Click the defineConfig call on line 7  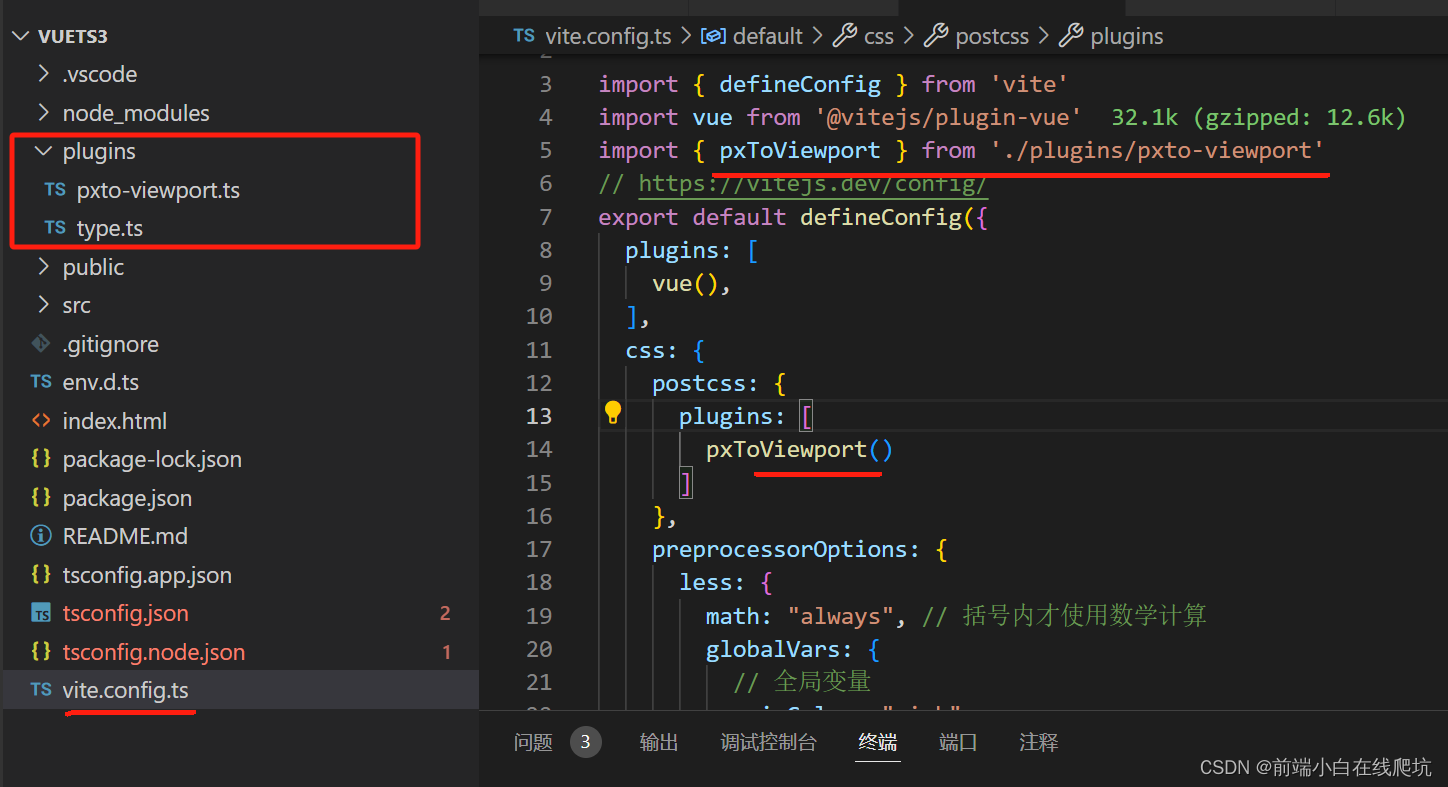(880, 217)
